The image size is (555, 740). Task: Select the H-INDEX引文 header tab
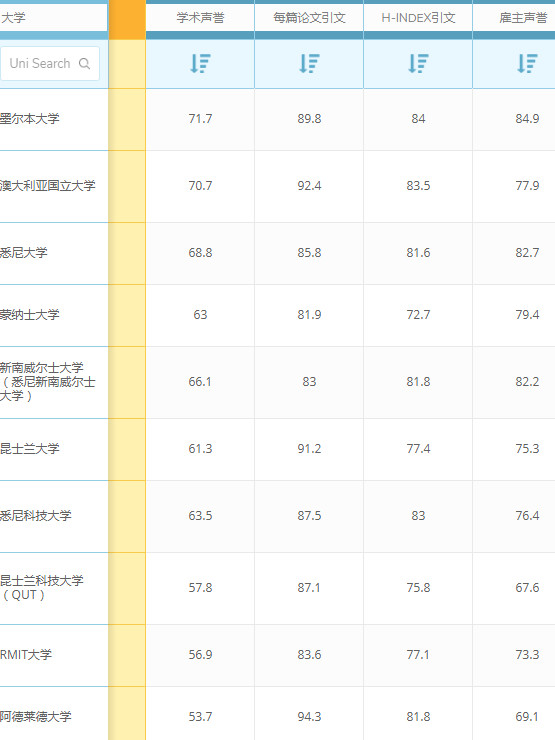(418, 18)
